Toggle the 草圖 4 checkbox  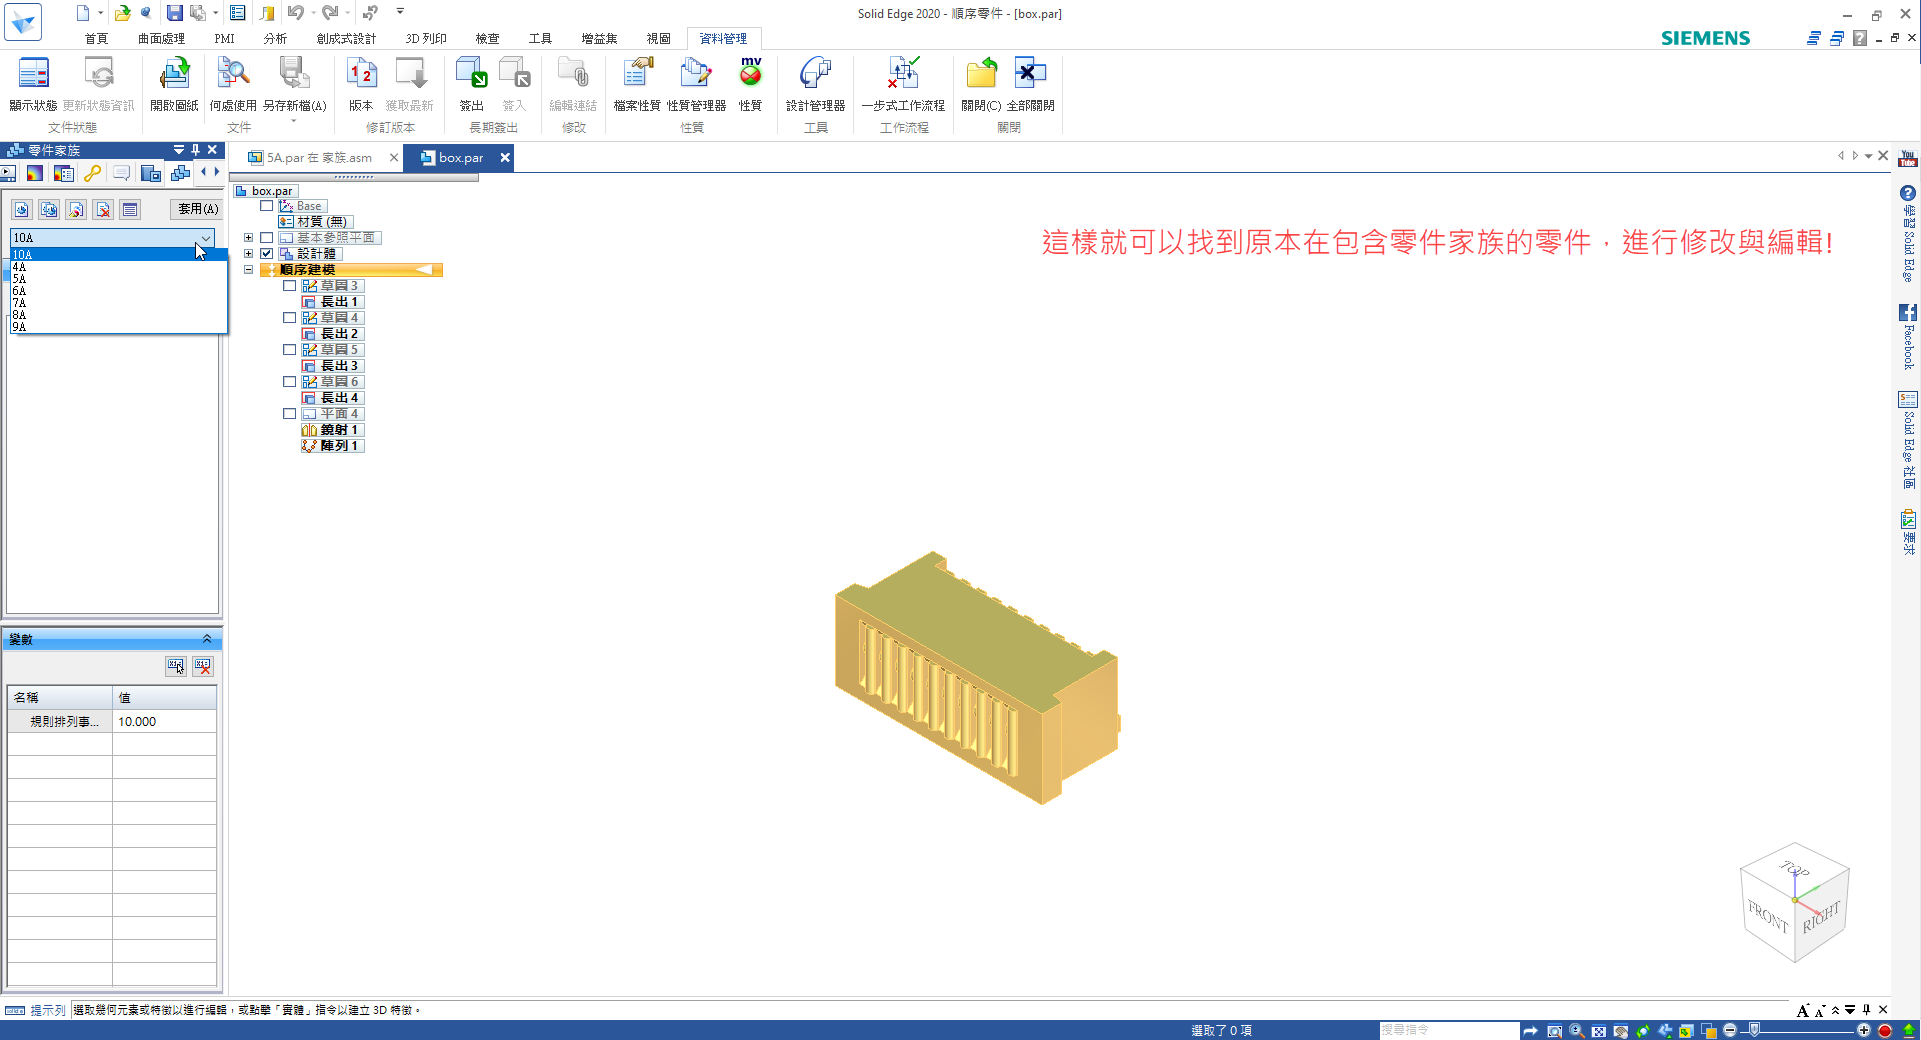[x=289, y=318]
